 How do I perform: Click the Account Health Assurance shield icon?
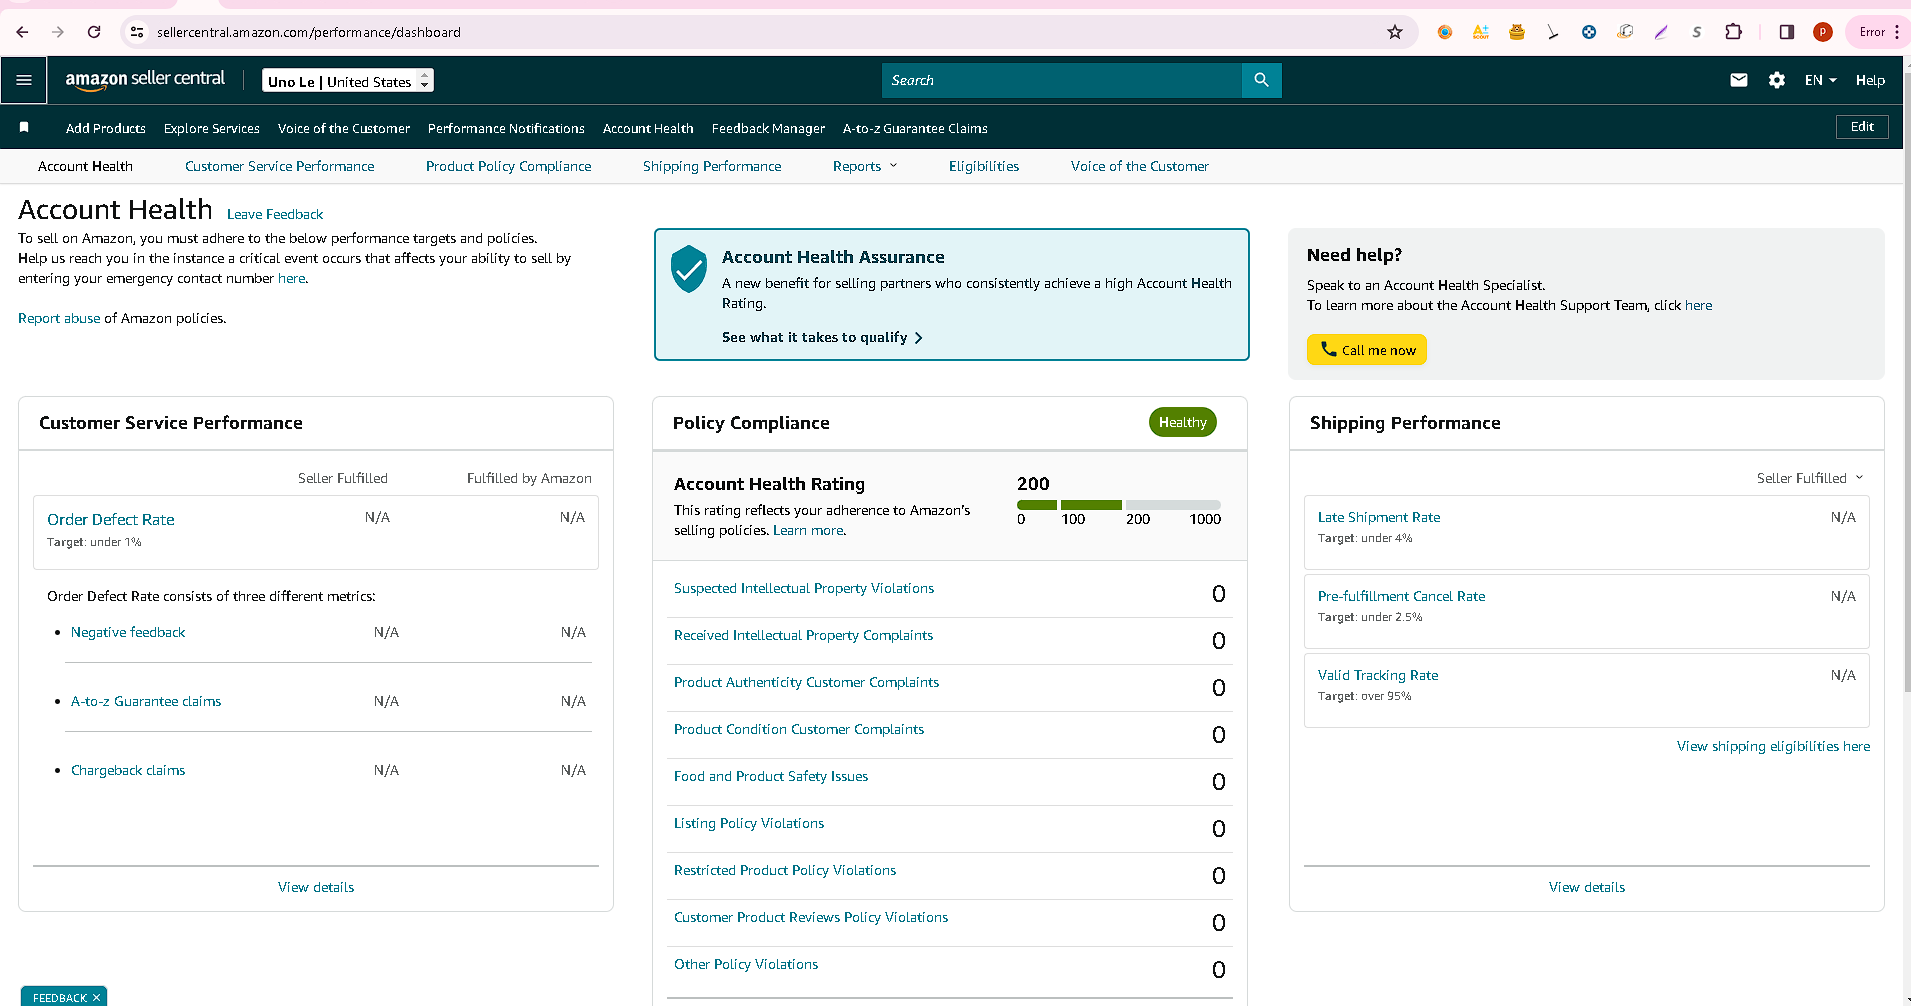pyautogui.click(x=689, y=268)
